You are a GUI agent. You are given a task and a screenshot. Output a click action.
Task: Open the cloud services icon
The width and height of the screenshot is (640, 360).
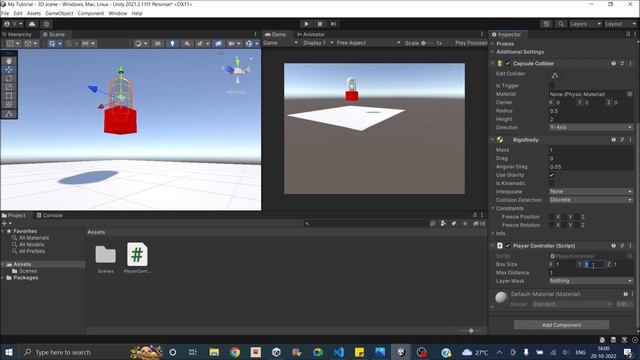coord(32,24)
